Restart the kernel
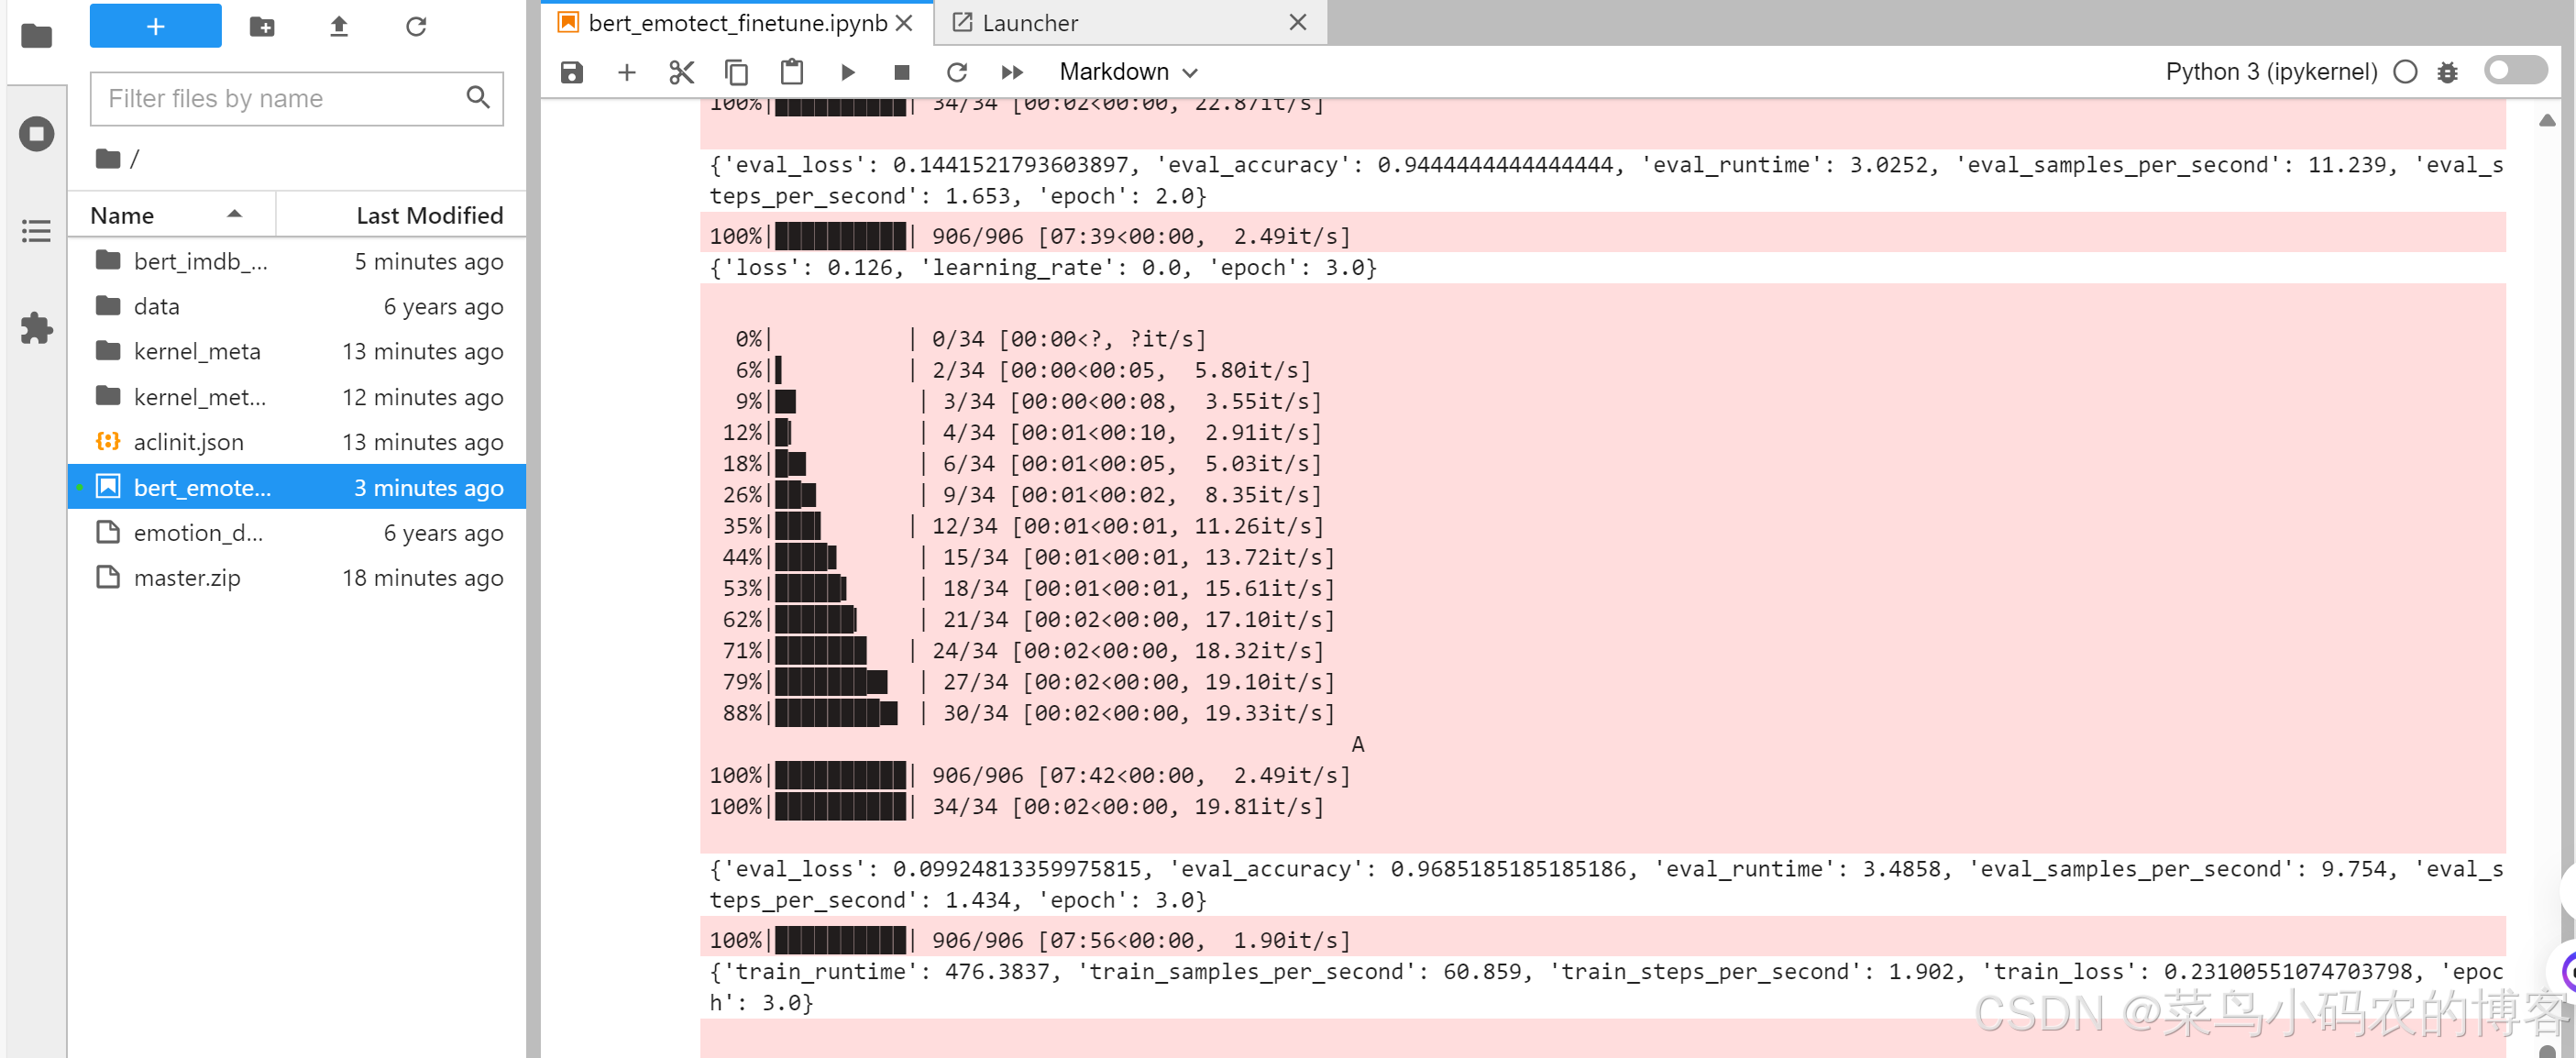This screenshot has height=1058, width=2576. (956, 72)
